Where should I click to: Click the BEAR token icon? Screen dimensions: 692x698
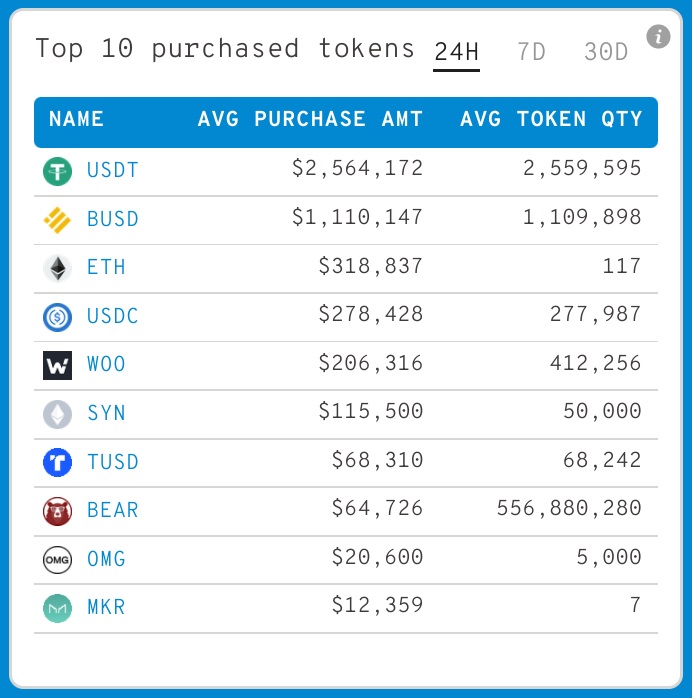(58, 511)
